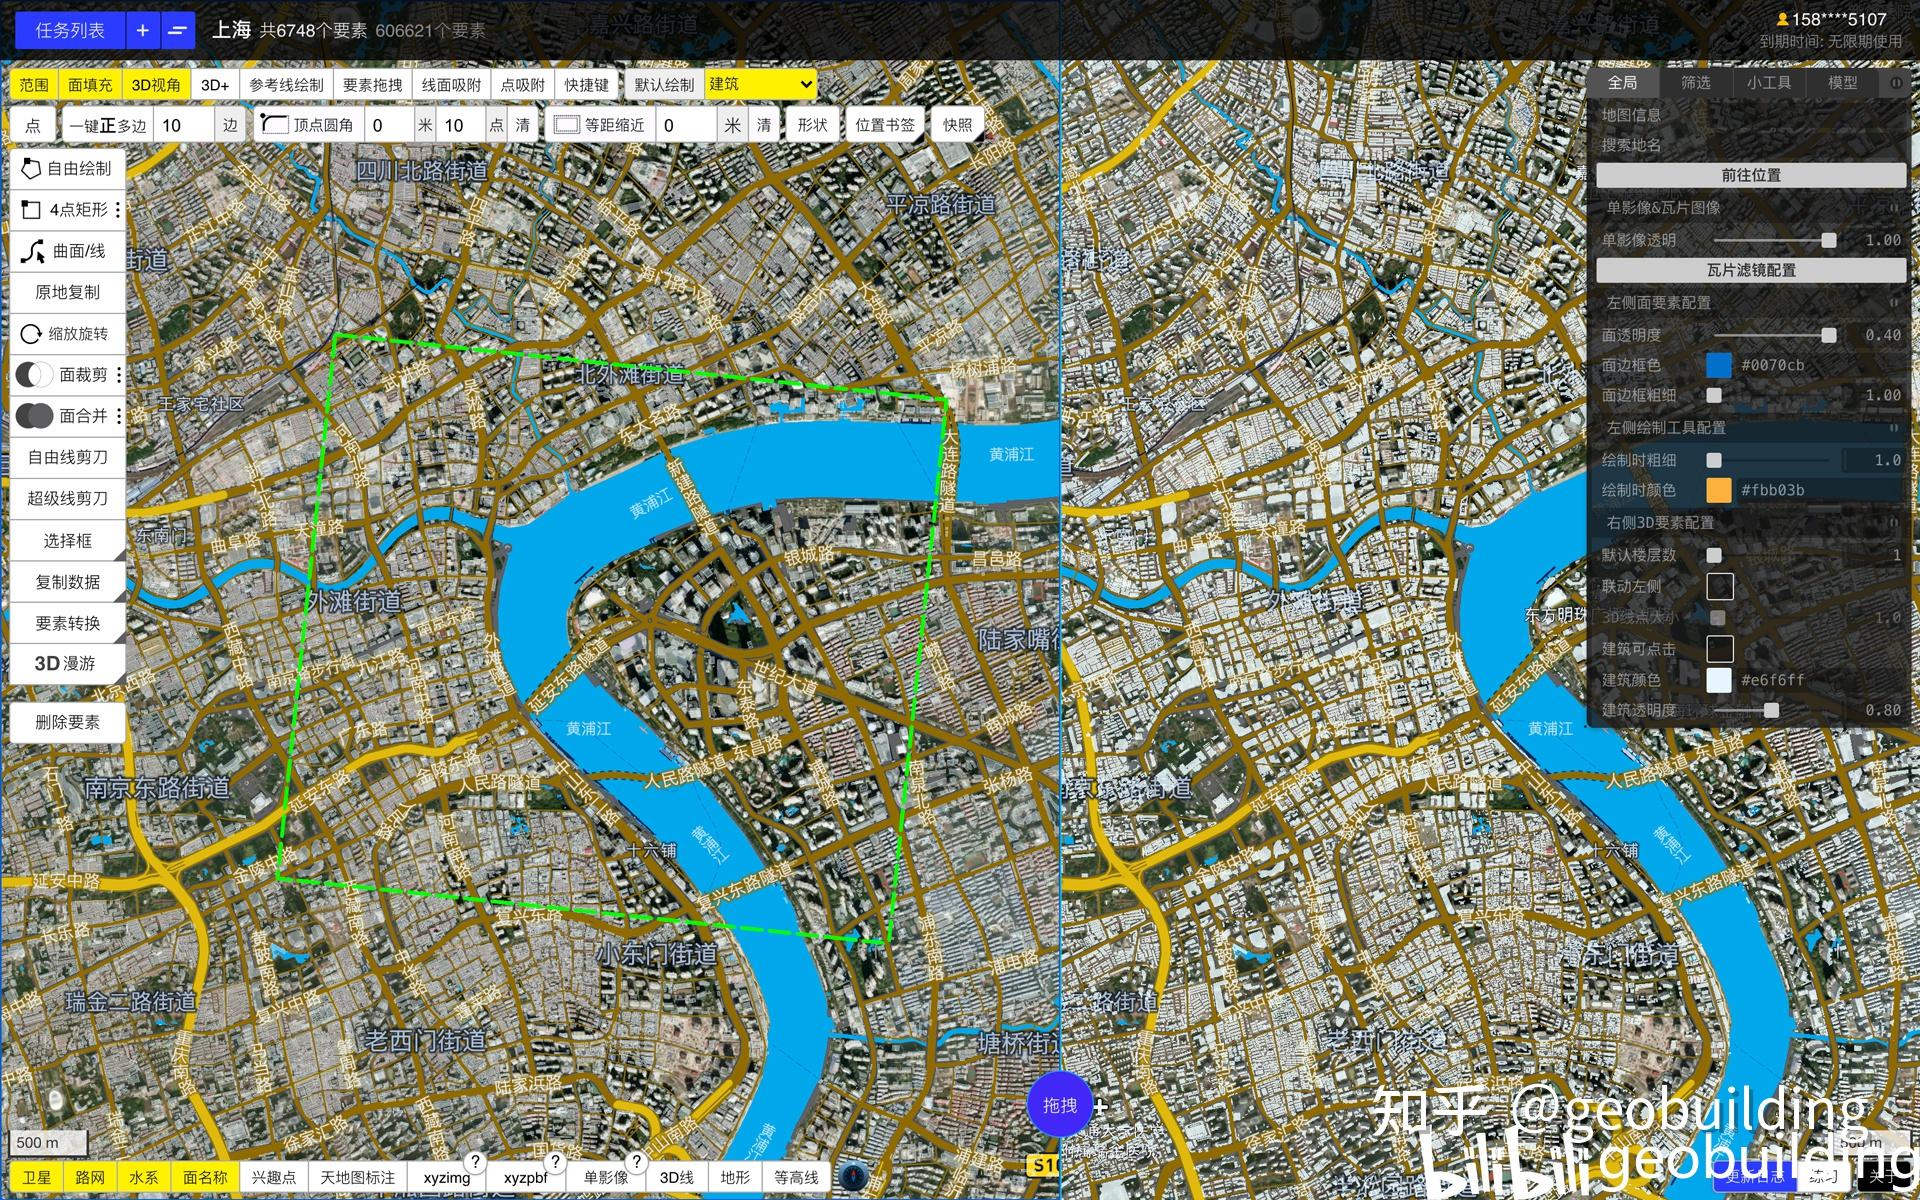Viewport: 1920px width, 1200px height.
Task: Open the 任务列表 task list
Action: [68, 29]
